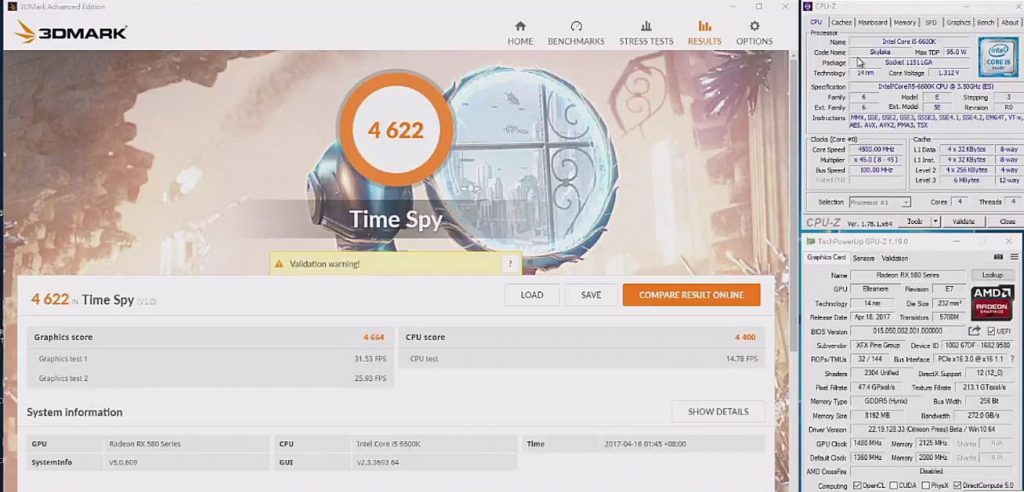Toggle the DirectCompute 5.0 checkbox
The image size is (1024, 492).
click(957, 485)
